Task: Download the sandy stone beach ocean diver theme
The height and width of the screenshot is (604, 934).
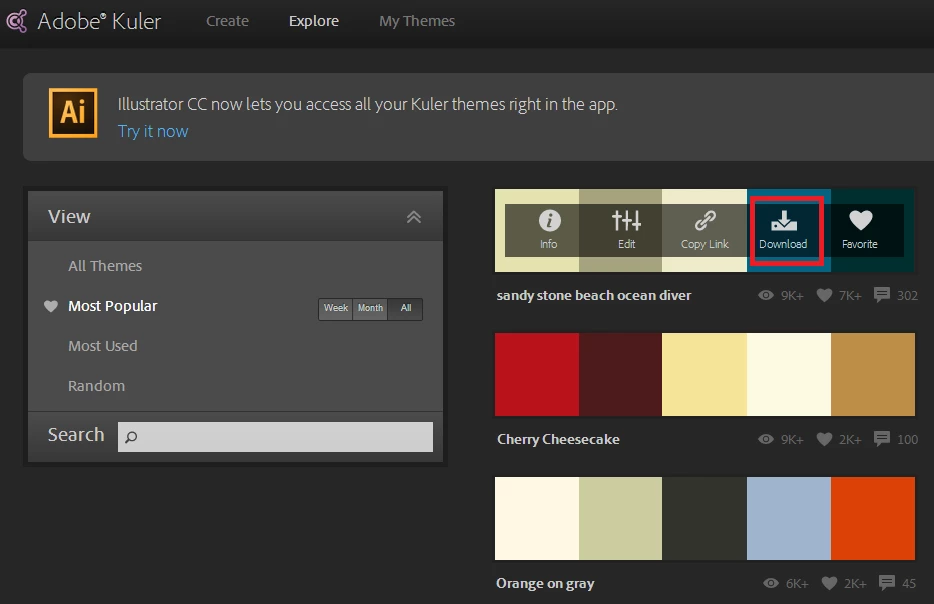Action: click(783, 230)
